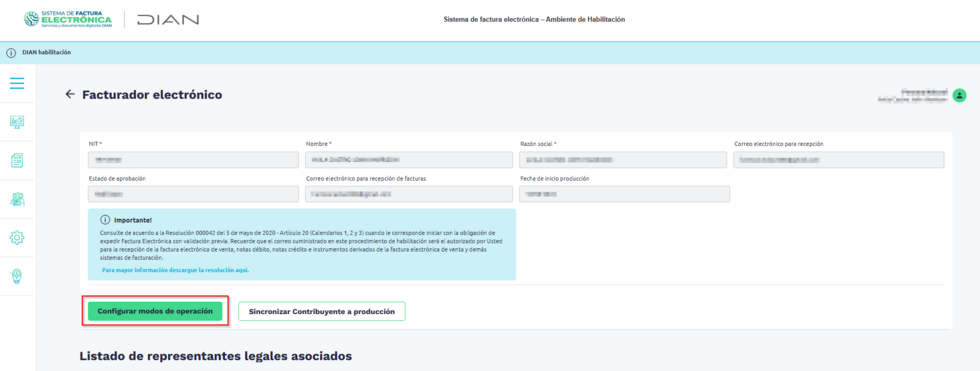Click the info icon beside DIAN habilitación
This screenshot has width=980, height=371.
[x=11, y=53]
